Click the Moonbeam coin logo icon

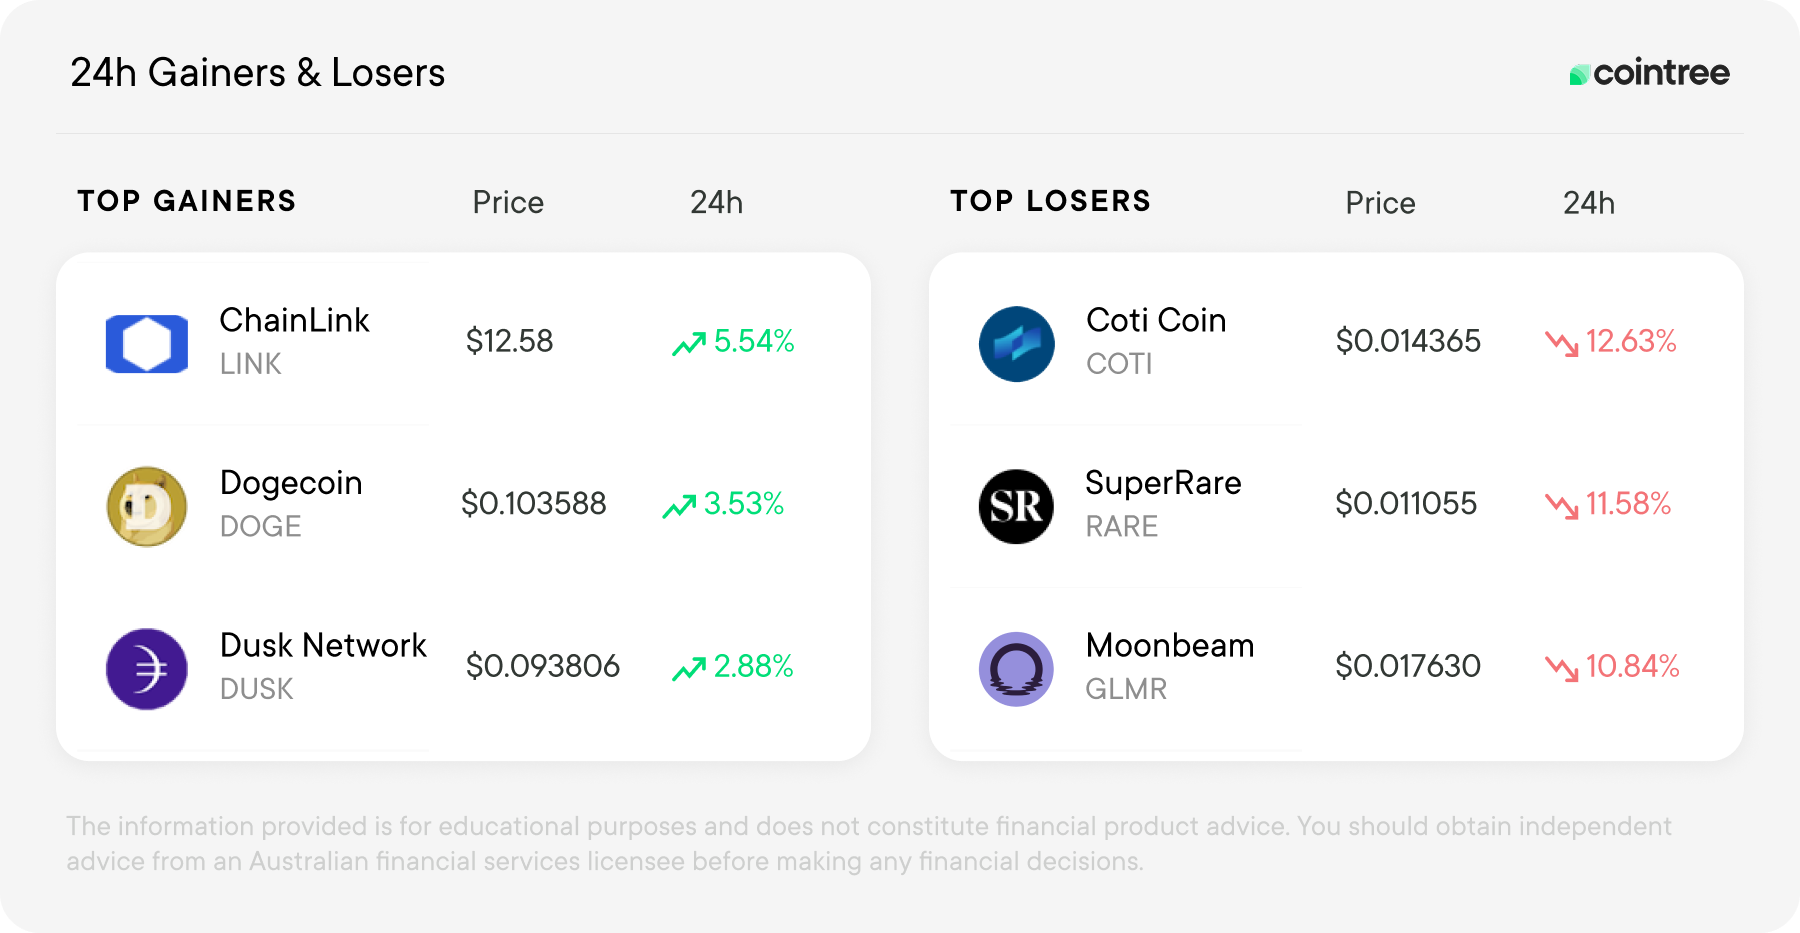pos(1017,669)
